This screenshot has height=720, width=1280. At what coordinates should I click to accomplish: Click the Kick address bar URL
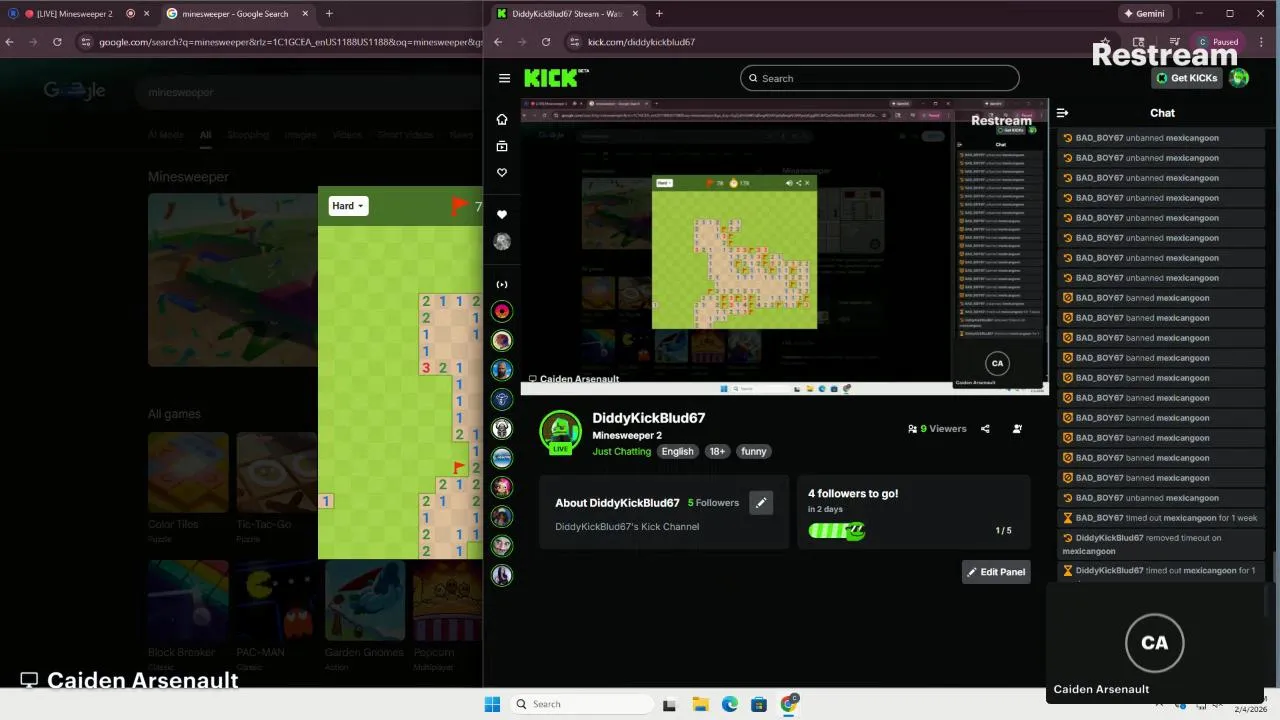coord(641,42)
